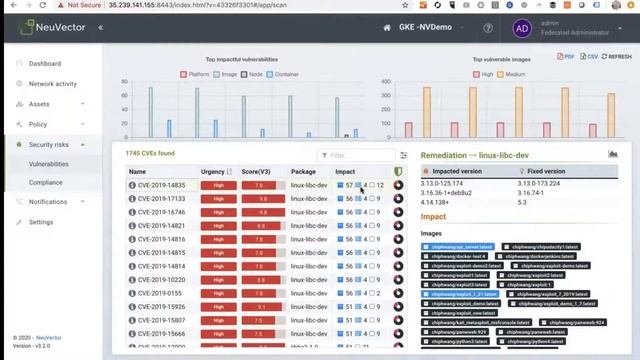Click info icon for CVE-2019-10220
Image resolution: width=640 pixels, height=360 pixels.
tap(132, 280)
